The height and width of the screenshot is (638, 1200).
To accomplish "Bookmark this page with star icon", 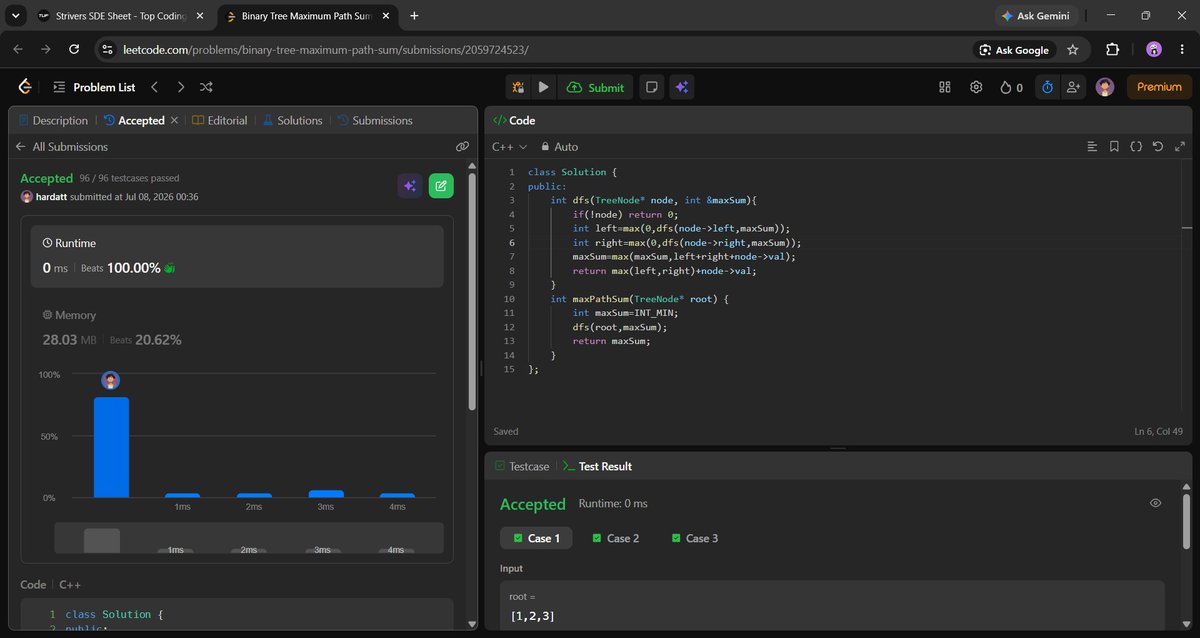I will [1073, 50].
